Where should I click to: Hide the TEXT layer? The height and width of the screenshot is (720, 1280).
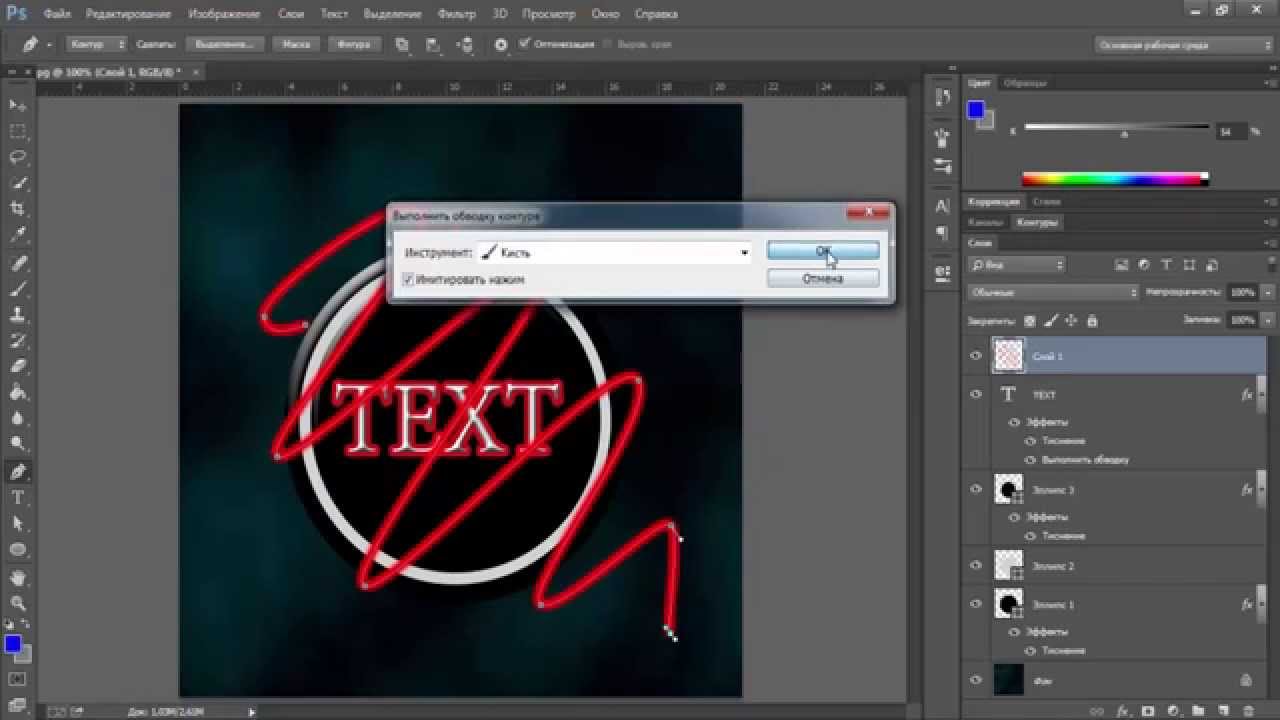pos(976,394)
